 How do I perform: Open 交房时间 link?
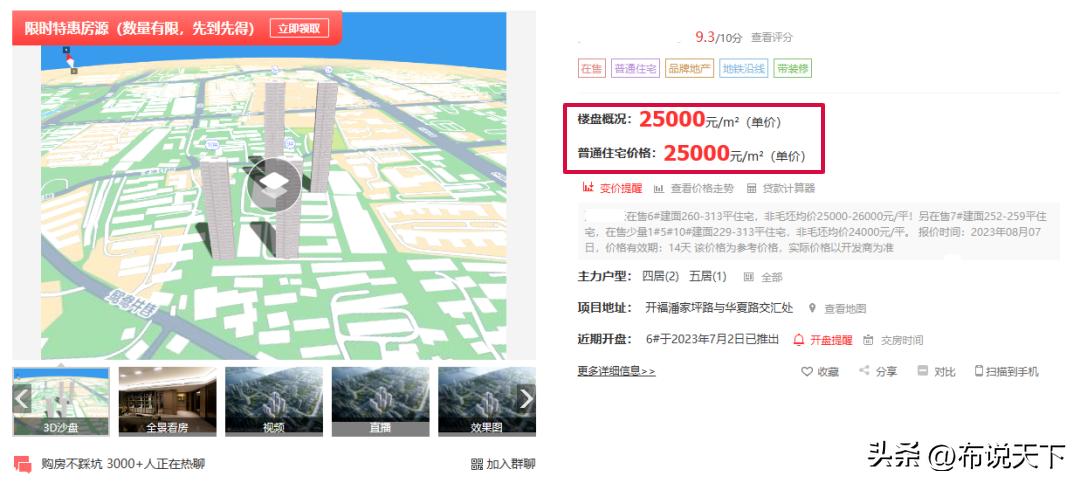coord(902,340)
